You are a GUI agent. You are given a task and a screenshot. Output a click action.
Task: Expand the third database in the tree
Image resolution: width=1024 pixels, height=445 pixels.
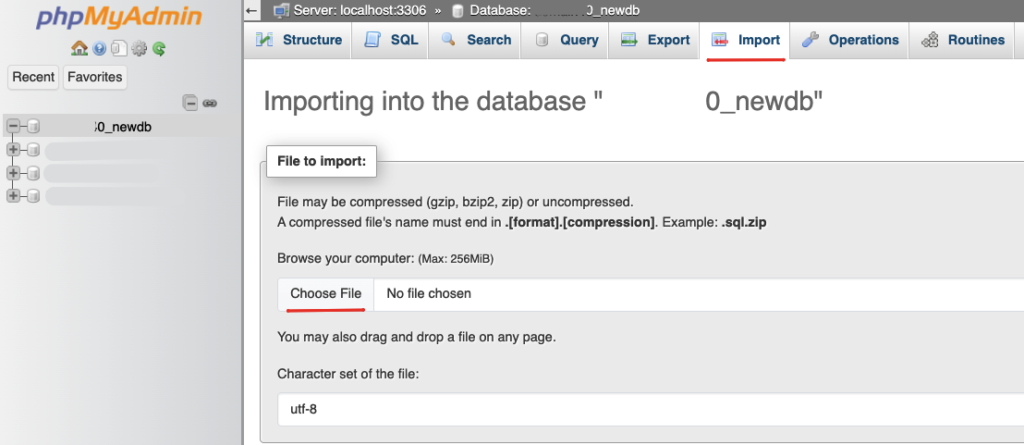(x=13, y=173)
